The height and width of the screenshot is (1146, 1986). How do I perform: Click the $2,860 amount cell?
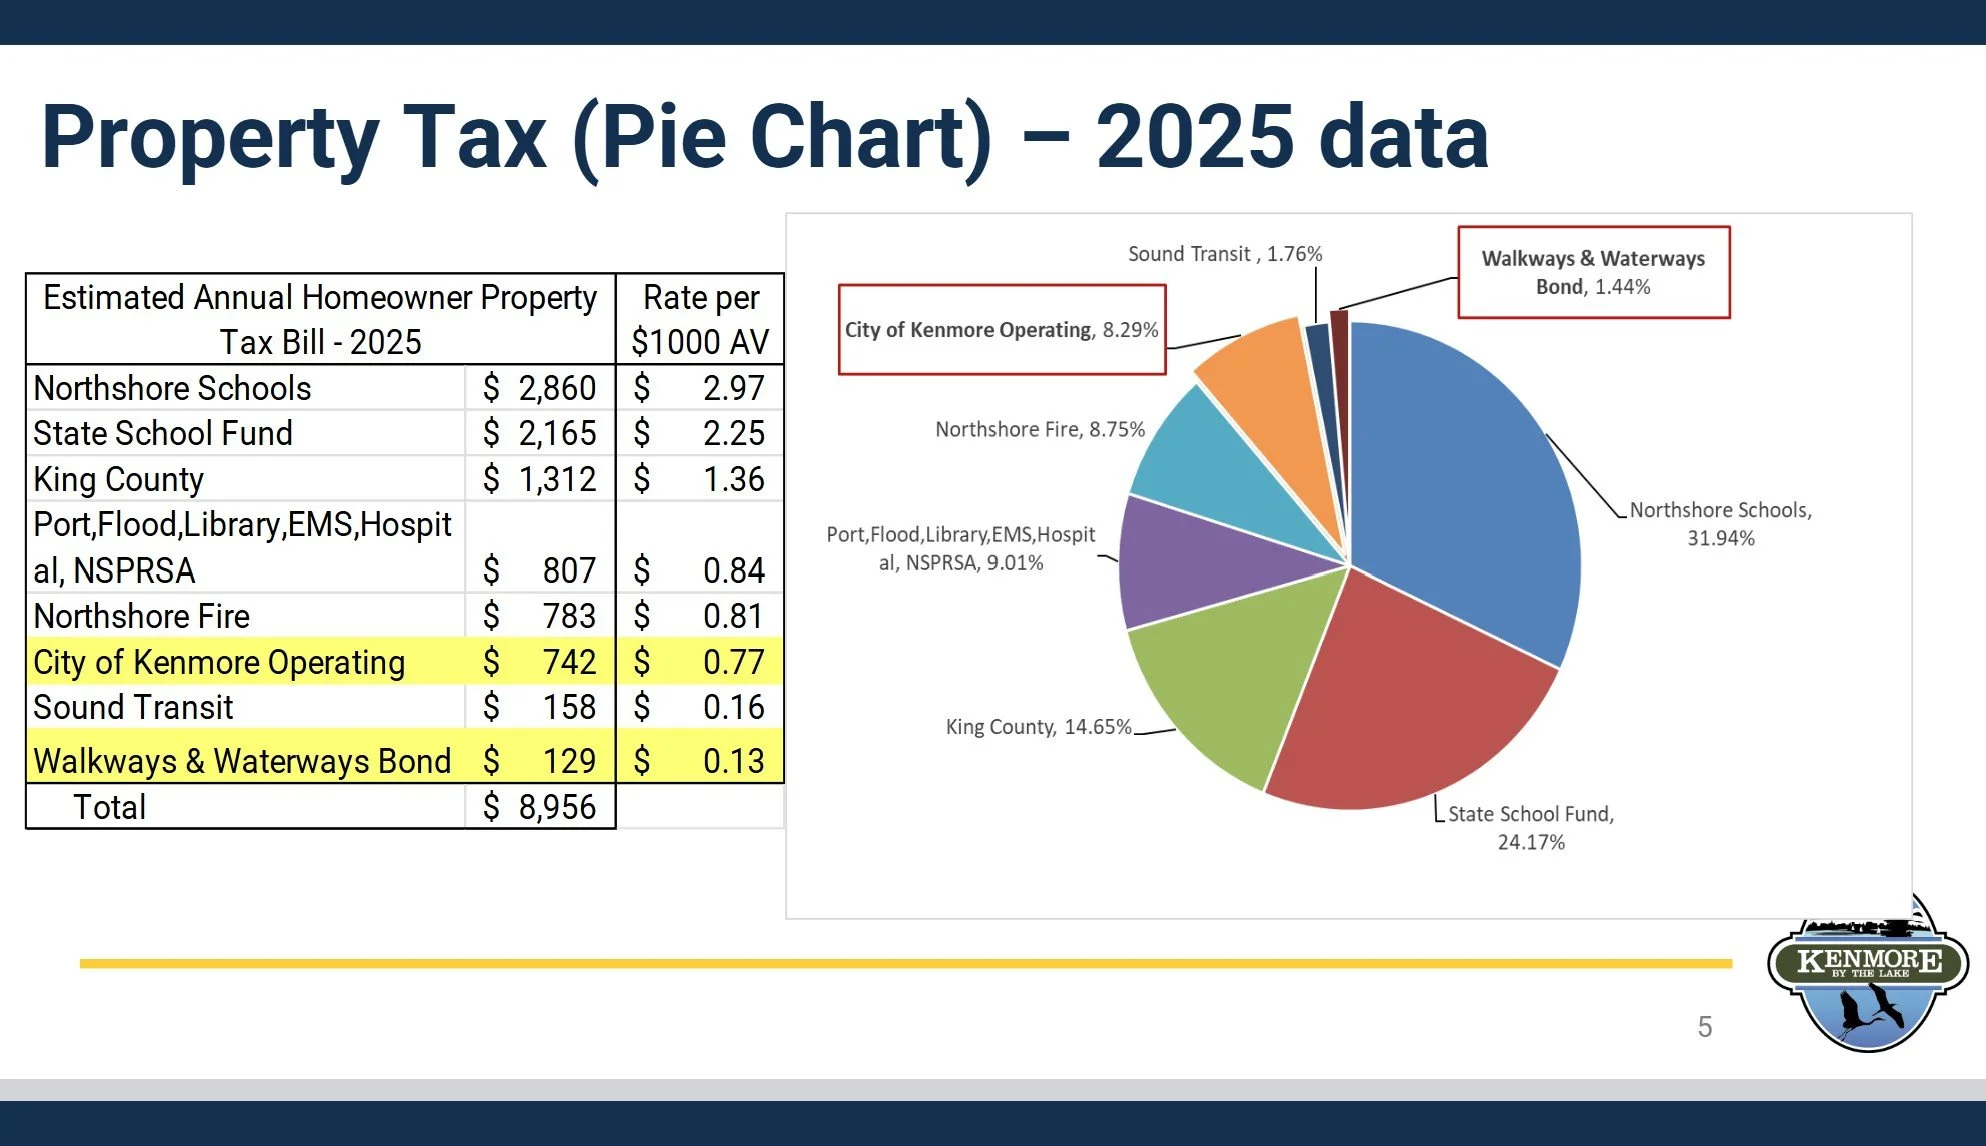coord(540,388)
